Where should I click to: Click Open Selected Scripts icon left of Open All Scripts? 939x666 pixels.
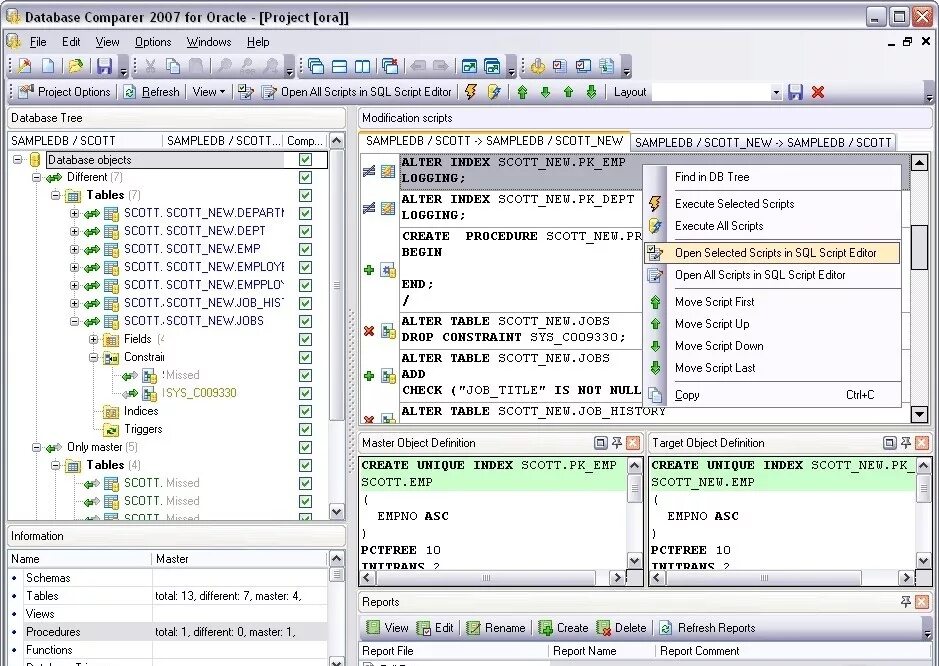[x=246, y=92]
